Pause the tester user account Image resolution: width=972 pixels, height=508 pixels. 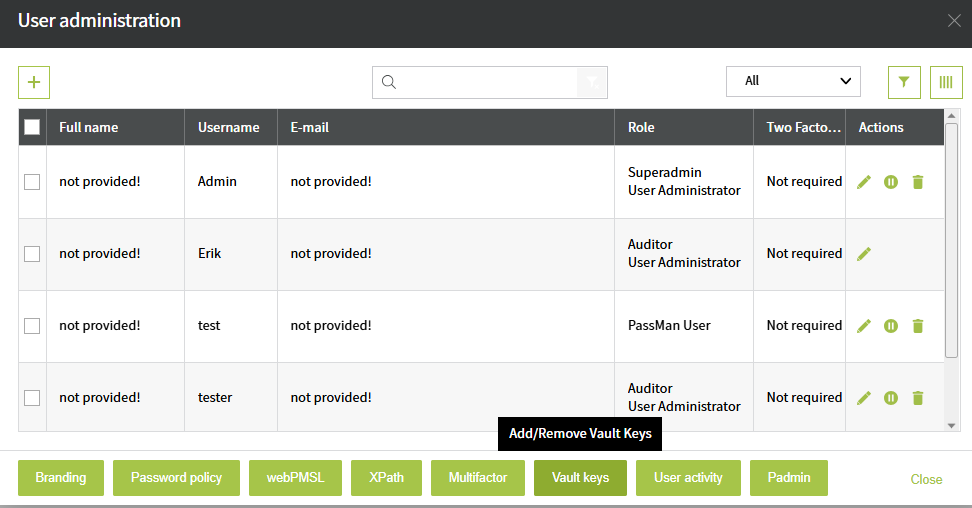click(x=891, y=398)
